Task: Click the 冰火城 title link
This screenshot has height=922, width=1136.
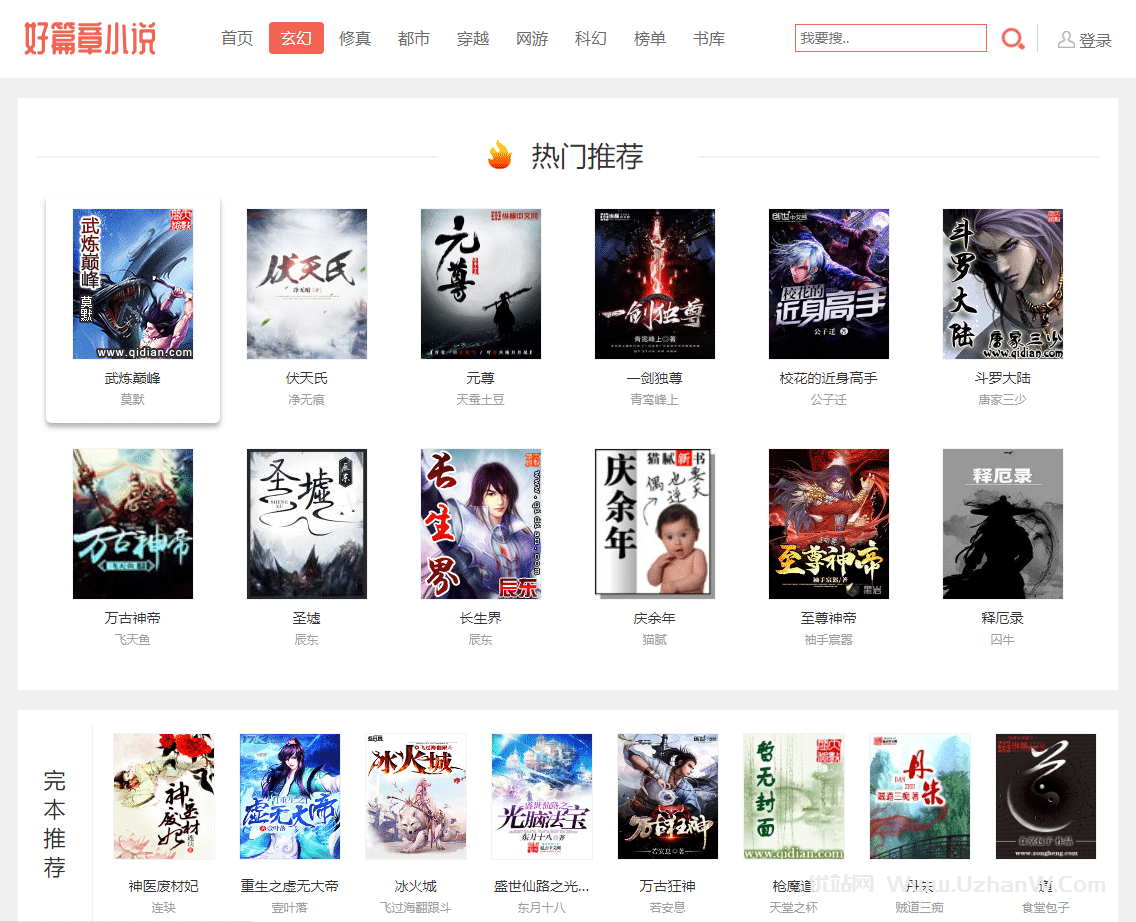Action: click(x=416, y=886)
